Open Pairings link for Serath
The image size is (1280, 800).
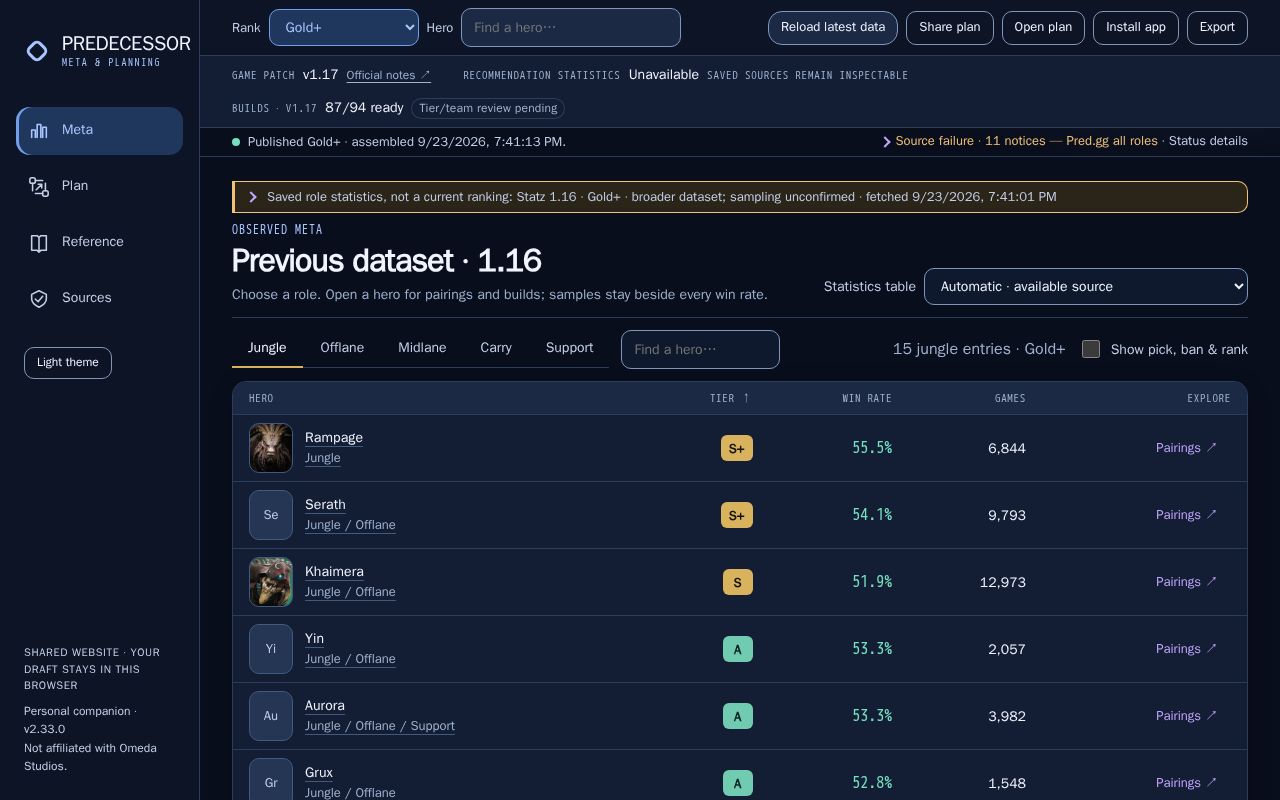(x=1187, y=515)
